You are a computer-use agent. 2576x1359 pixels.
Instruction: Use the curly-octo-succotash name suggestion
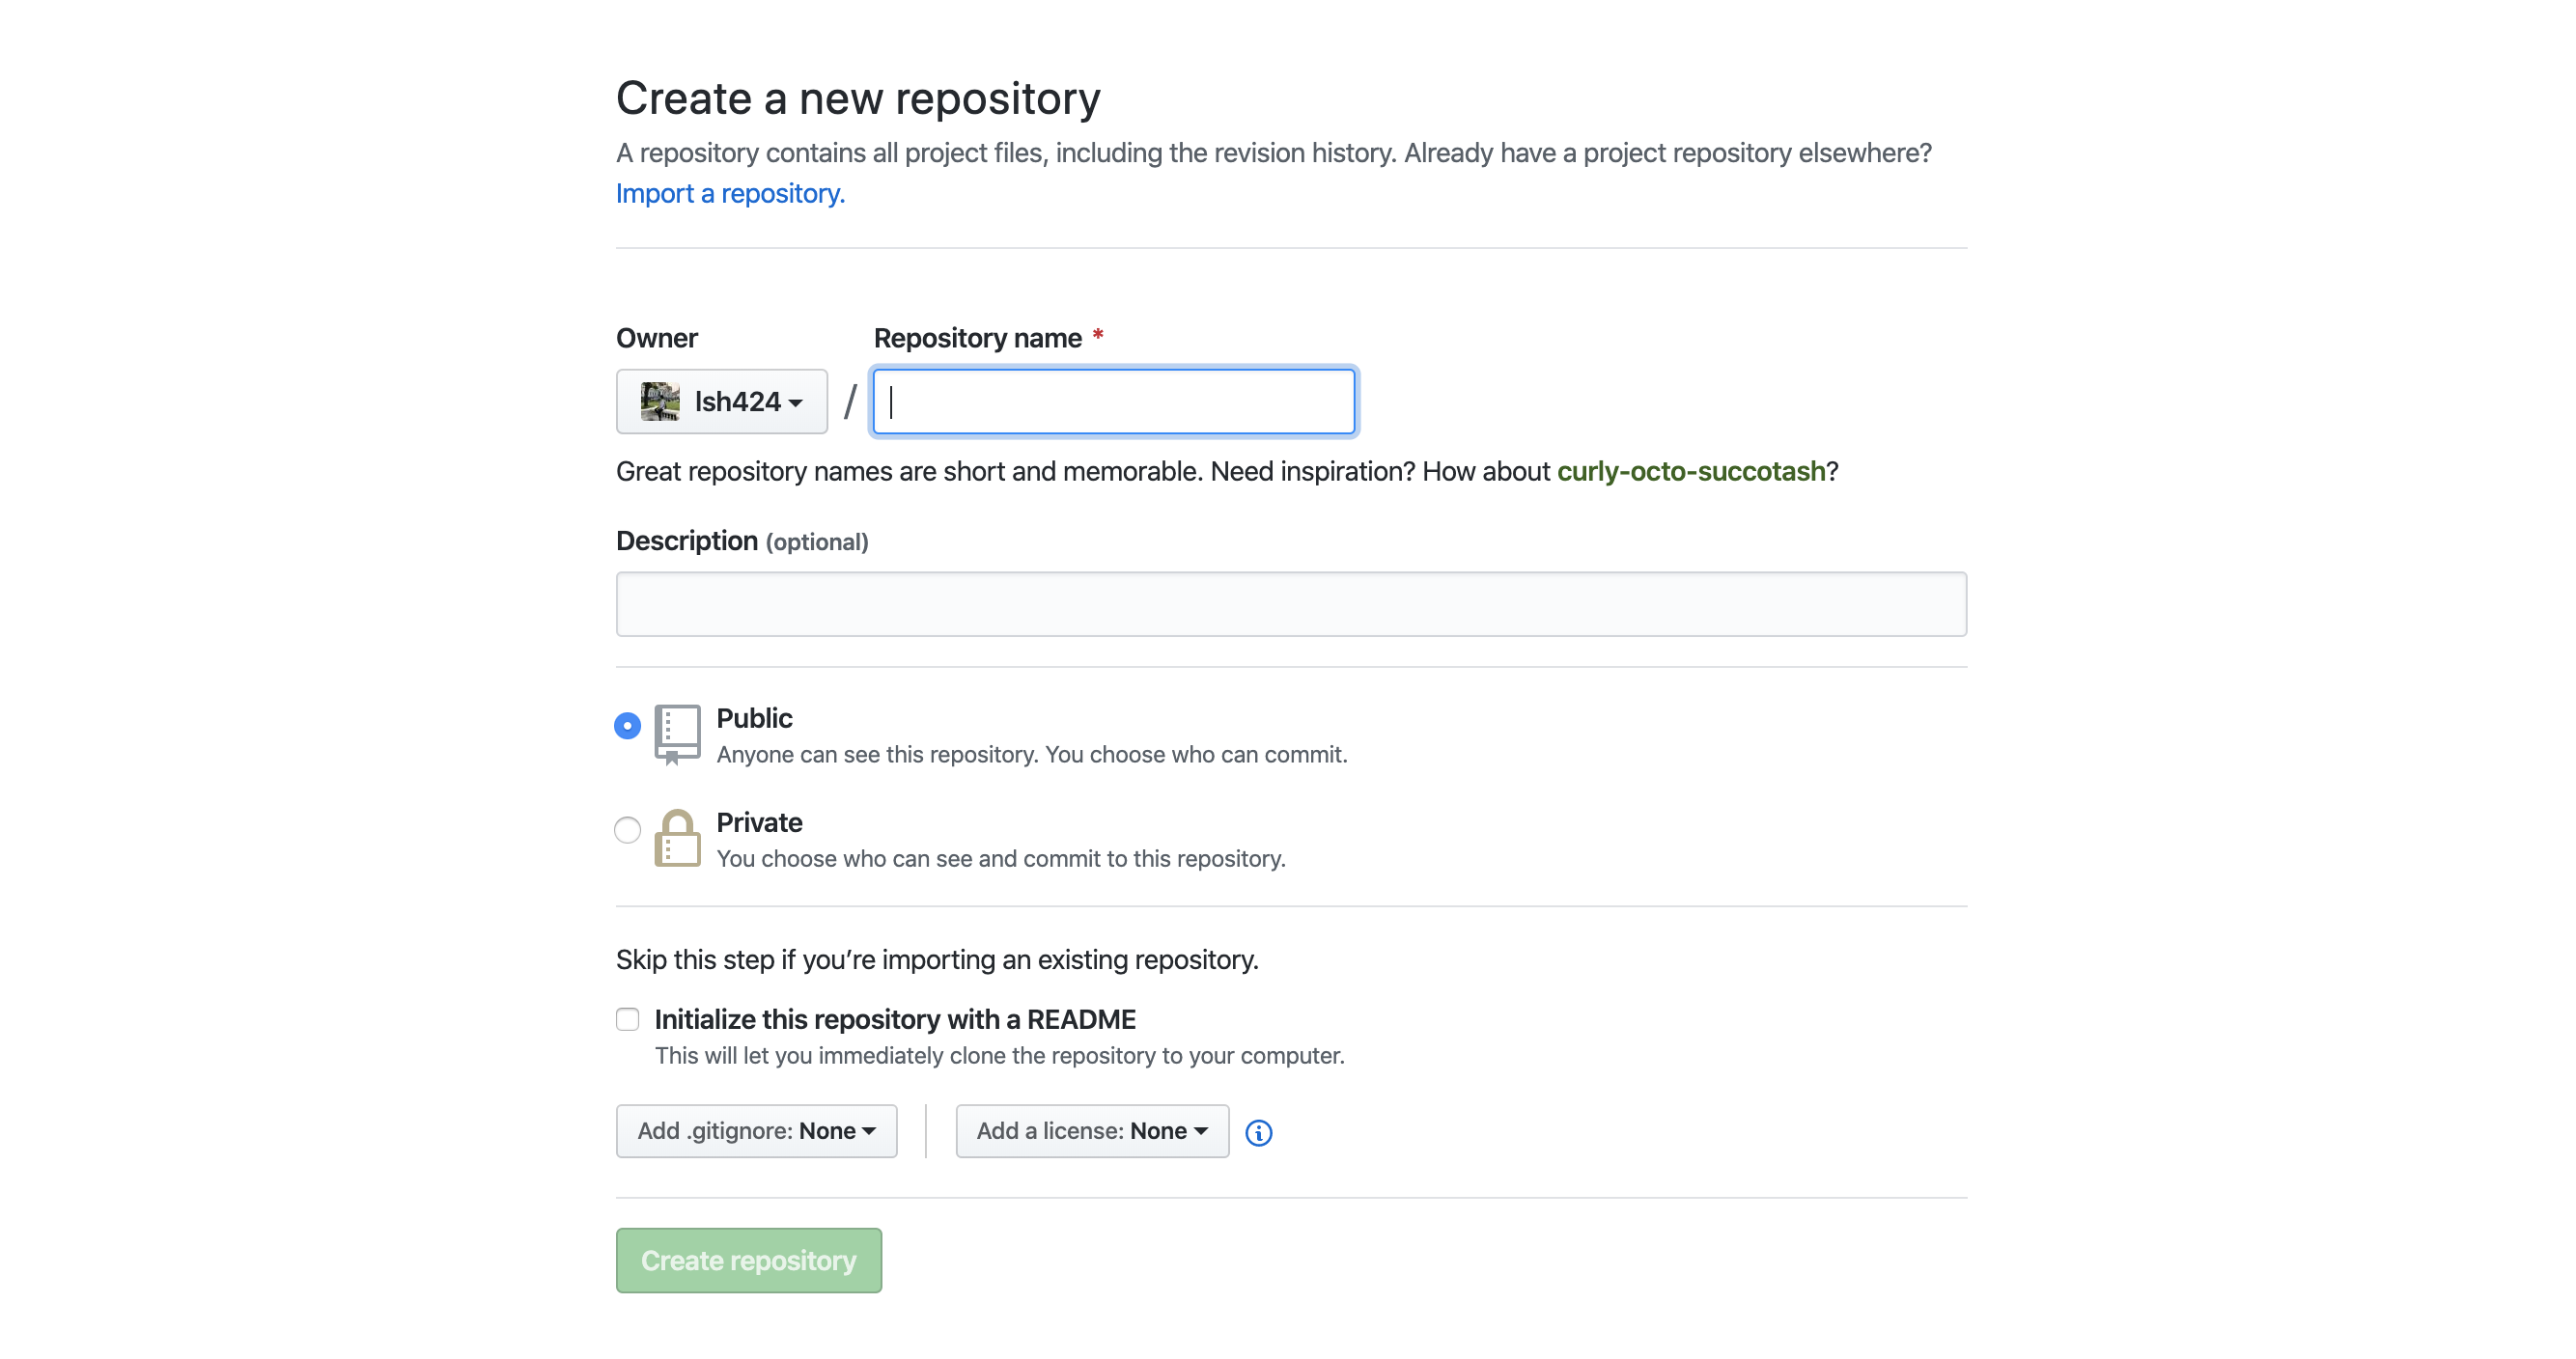click(1690, 471)
